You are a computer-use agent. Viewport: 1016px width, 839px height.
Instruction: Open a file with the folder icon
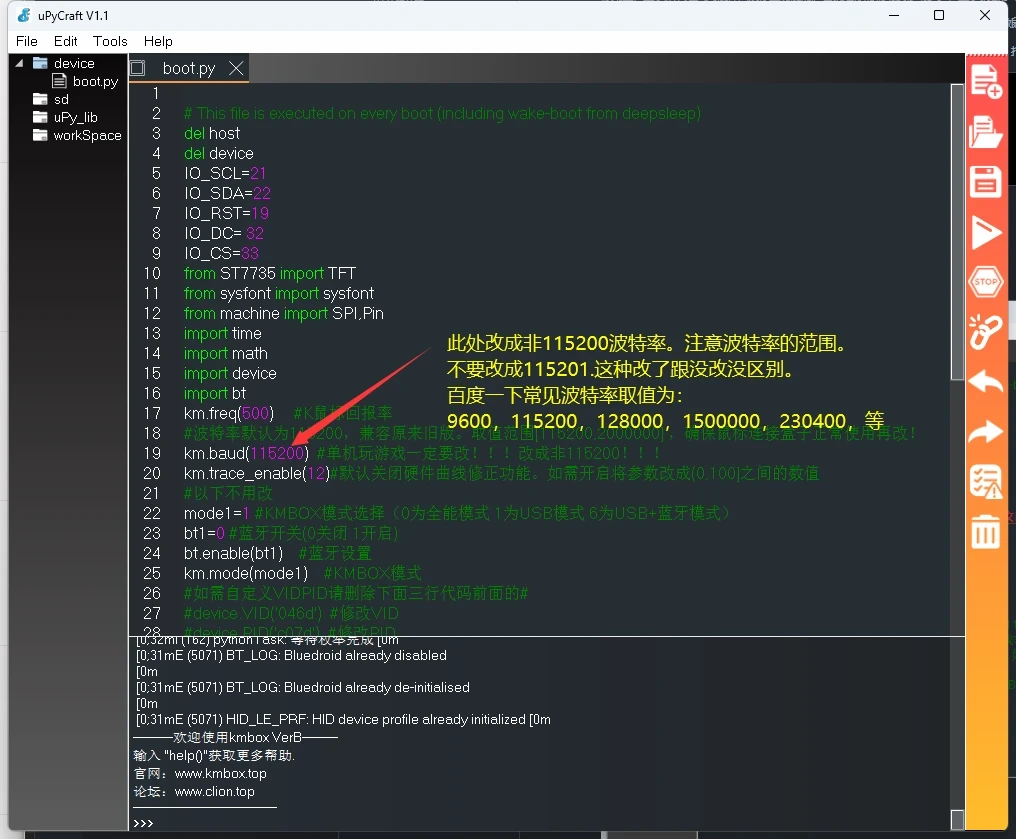[x=986, y=132]
